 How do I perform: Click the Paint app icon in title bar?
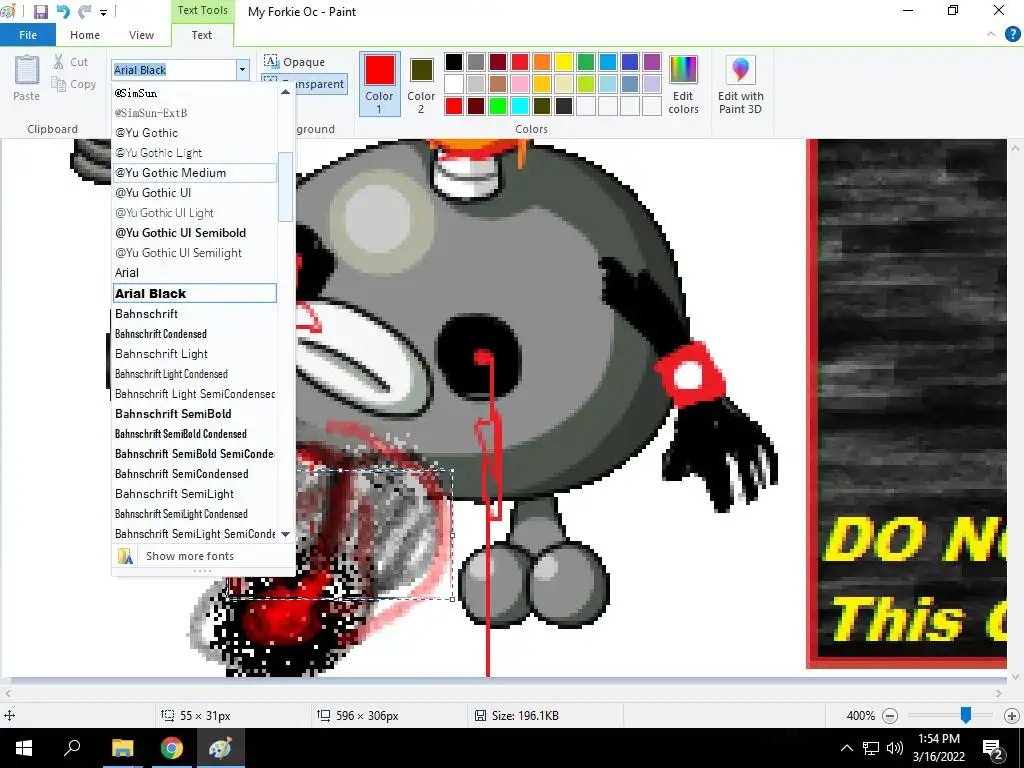(x=8, y=12)
